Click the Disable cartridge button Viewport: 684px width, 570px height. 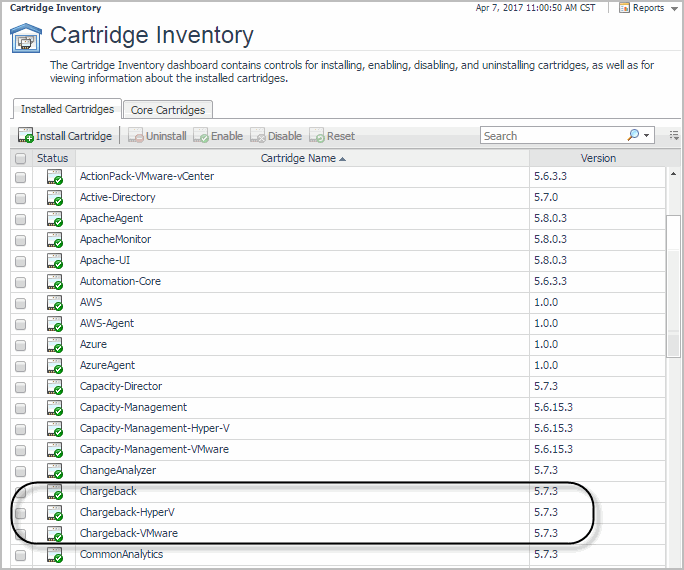coord(276,136)
